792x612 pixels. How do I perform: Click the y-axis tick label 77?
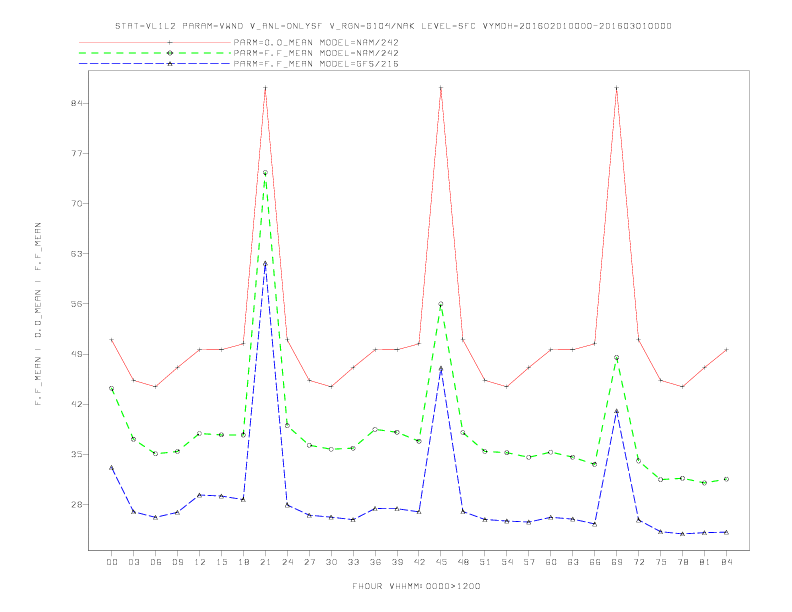point(76,153)
